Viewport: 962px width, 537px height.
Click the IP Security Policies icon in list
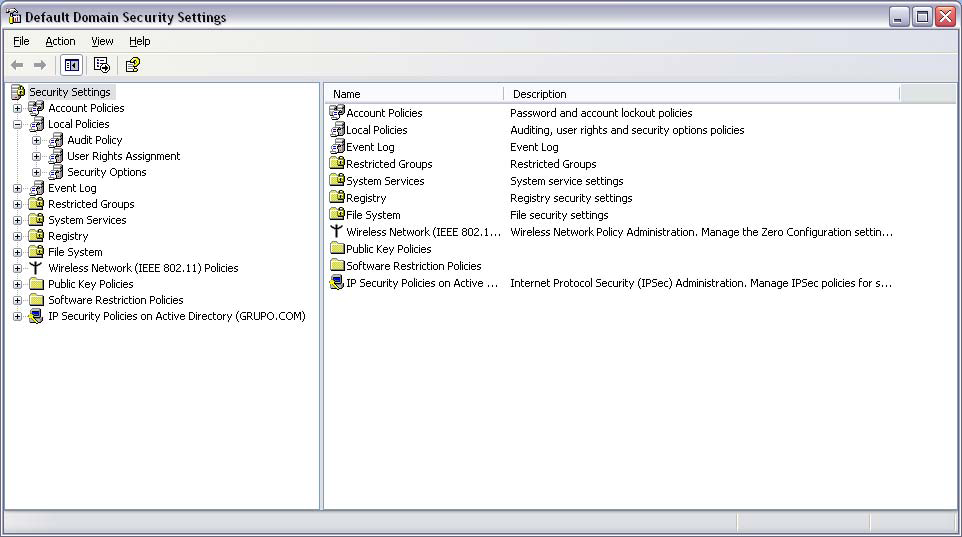point(337,282)
